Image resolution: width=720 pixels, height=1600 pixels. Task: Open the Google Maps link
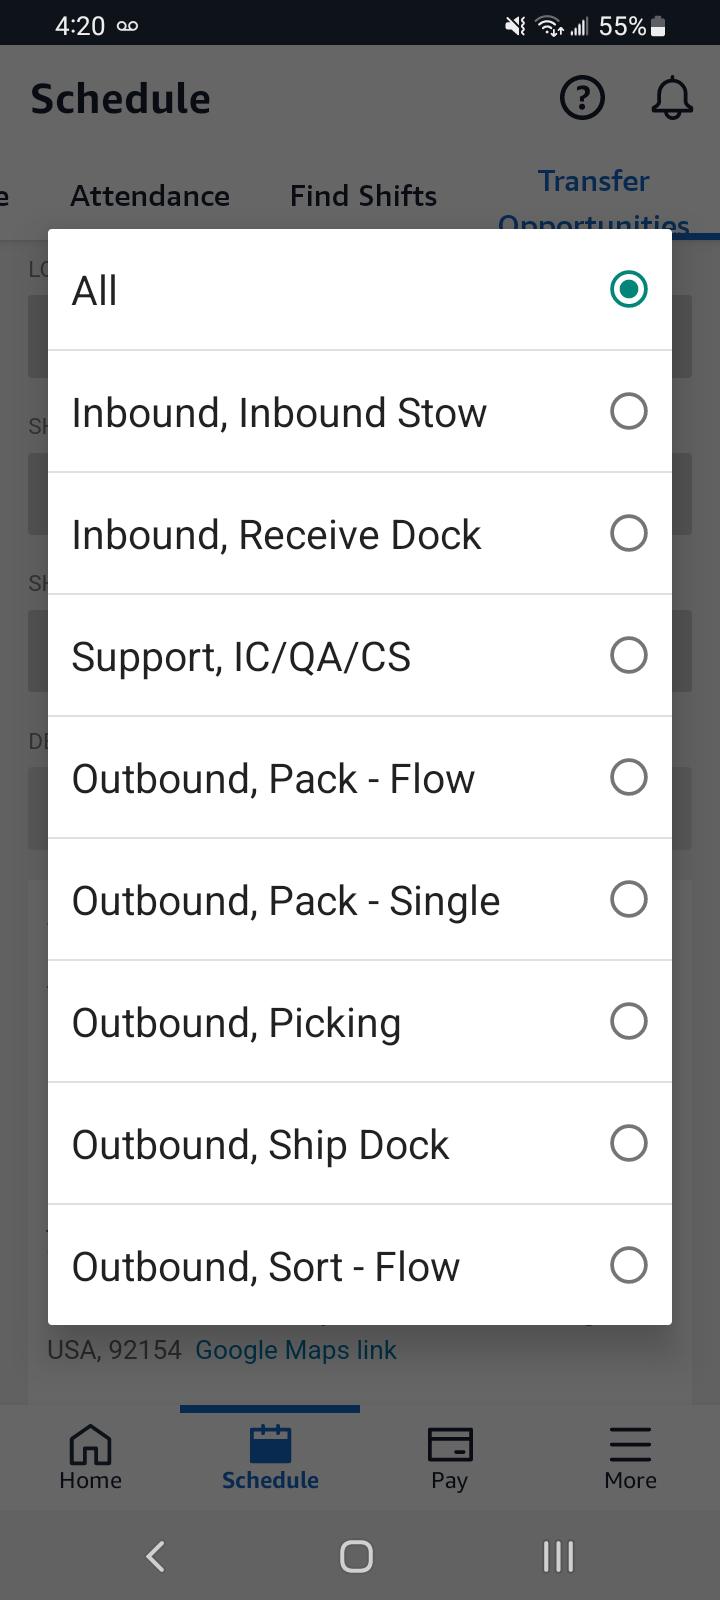[x=296, y=1350]
